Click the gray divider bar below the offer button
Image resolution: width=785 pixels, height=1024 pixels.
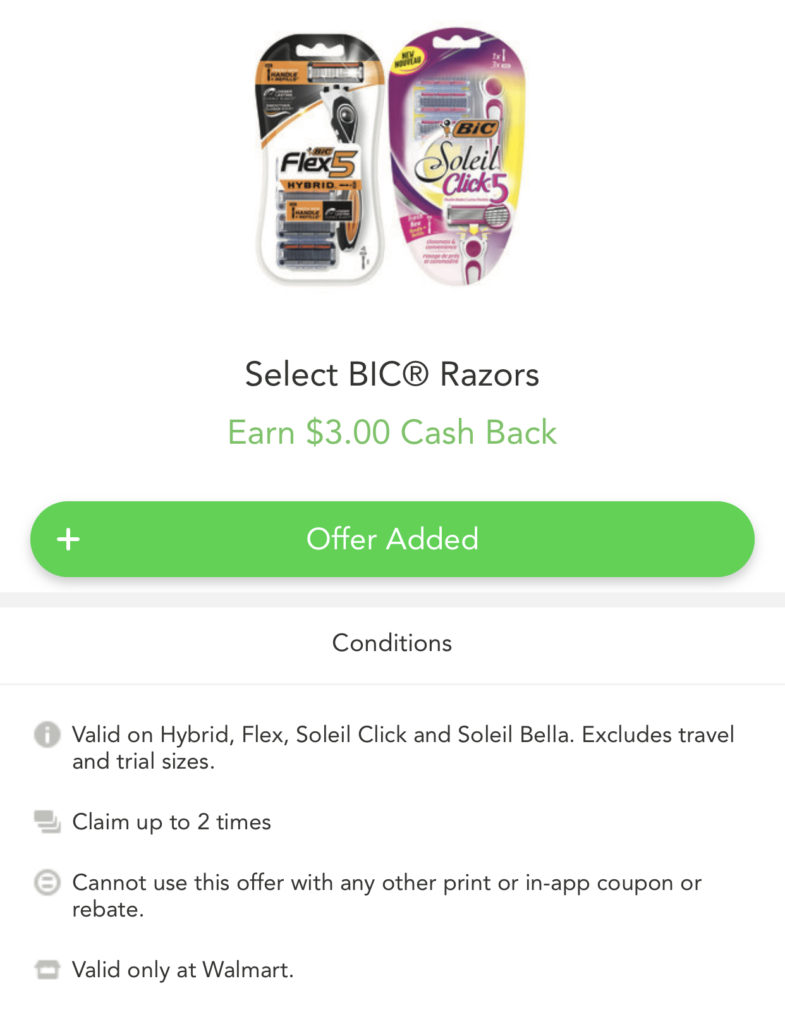pyautogui.click(x=392, y=600)
